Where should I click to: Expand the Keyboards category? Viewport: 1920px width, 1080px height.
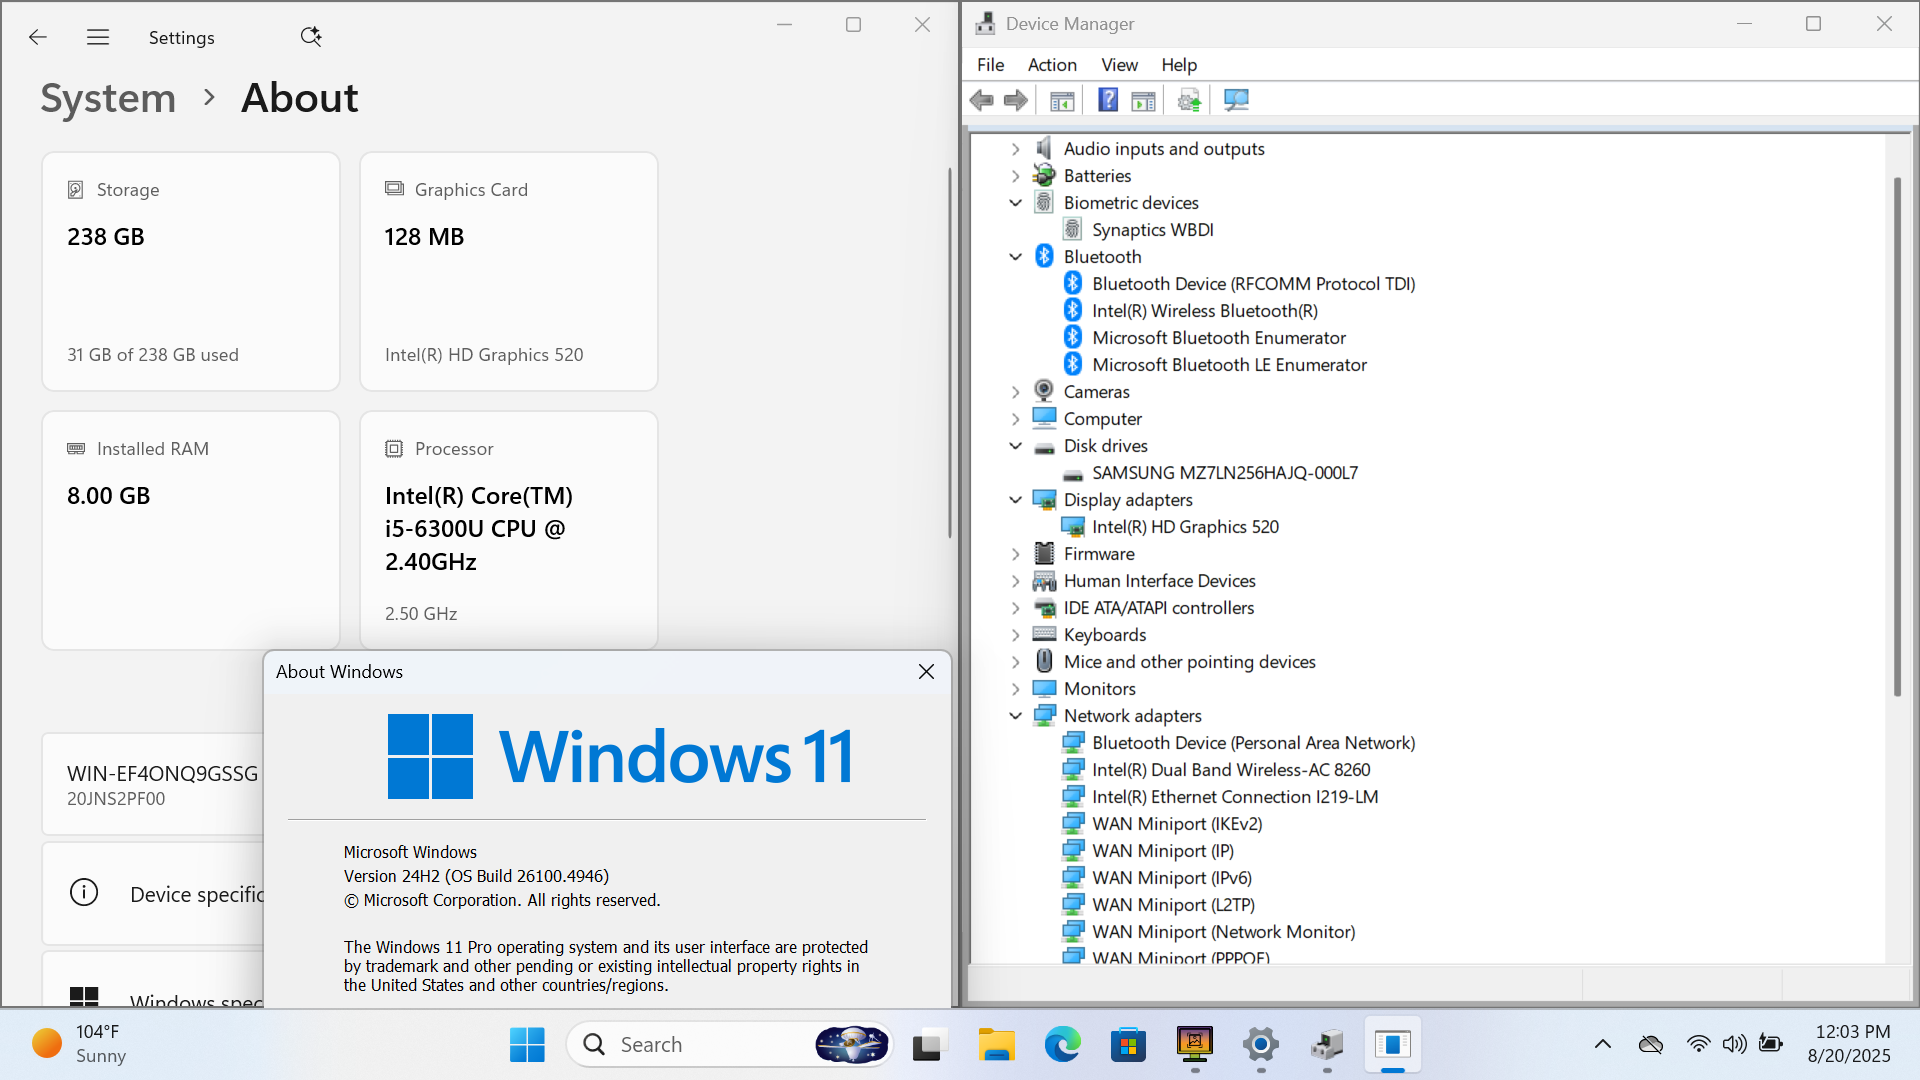pos(1016,635)
